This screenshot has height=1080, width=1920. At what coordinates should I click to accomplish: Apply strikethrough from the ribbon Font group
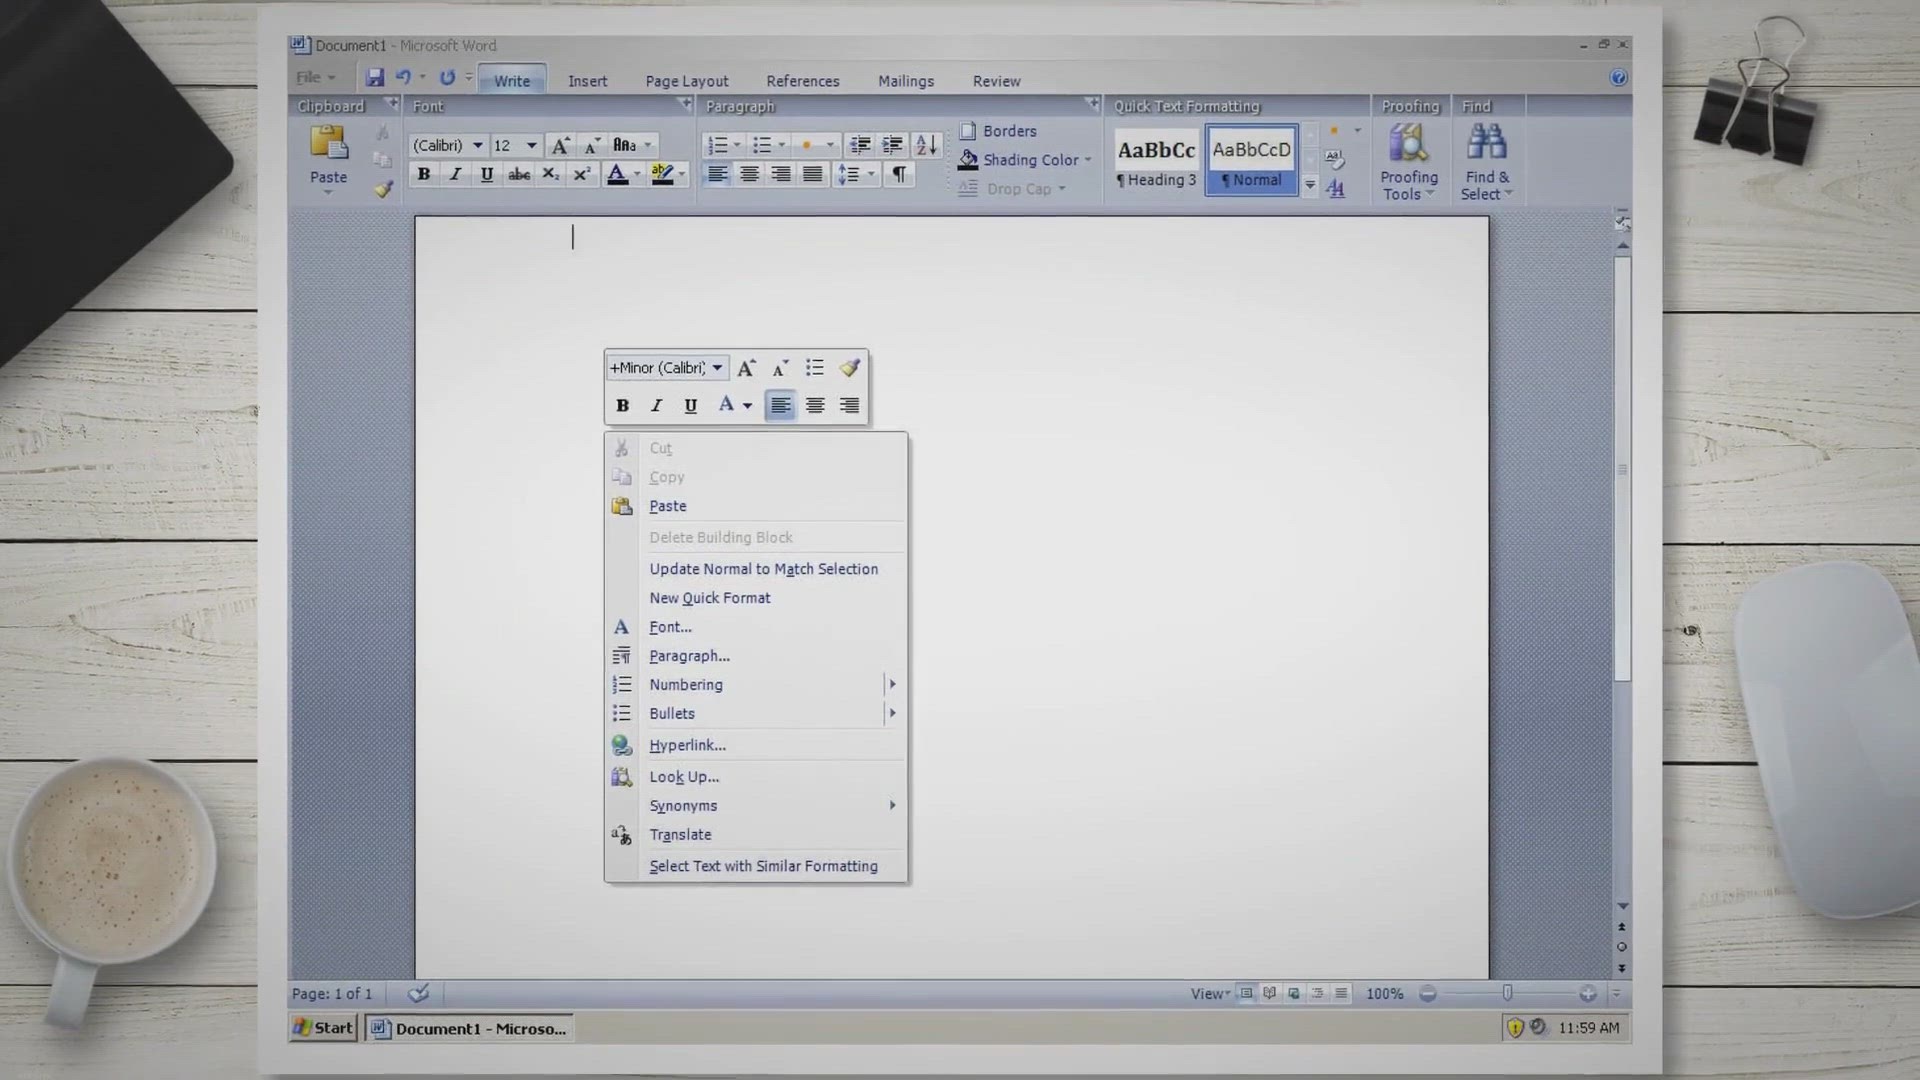pyautogui.click(x=519, y=174)
